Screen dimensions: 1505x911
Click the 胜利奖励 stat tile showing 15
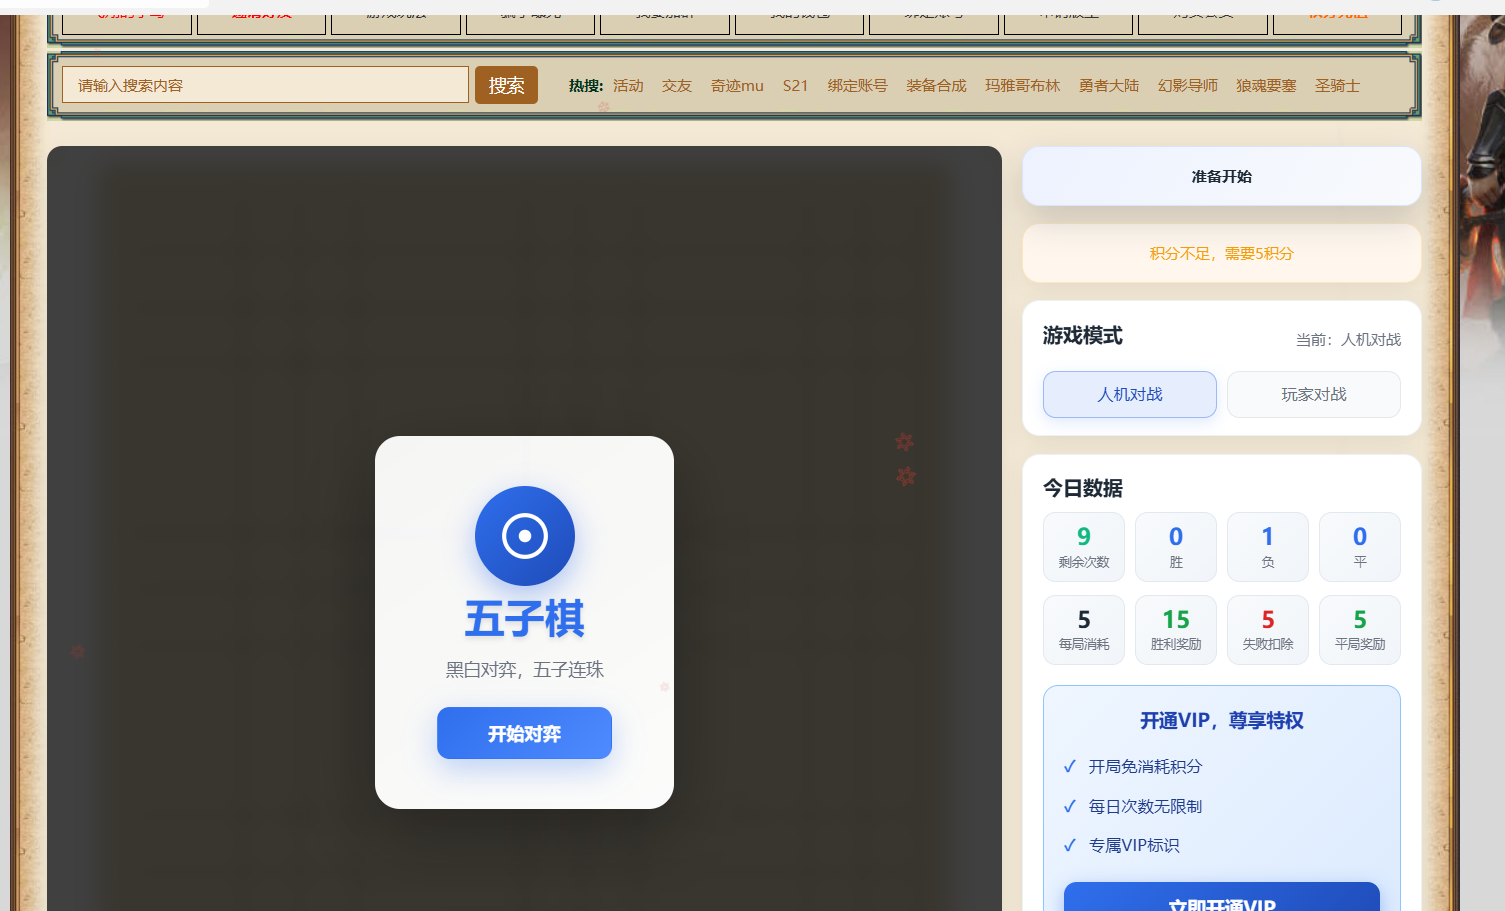(x=1175, y=629)
